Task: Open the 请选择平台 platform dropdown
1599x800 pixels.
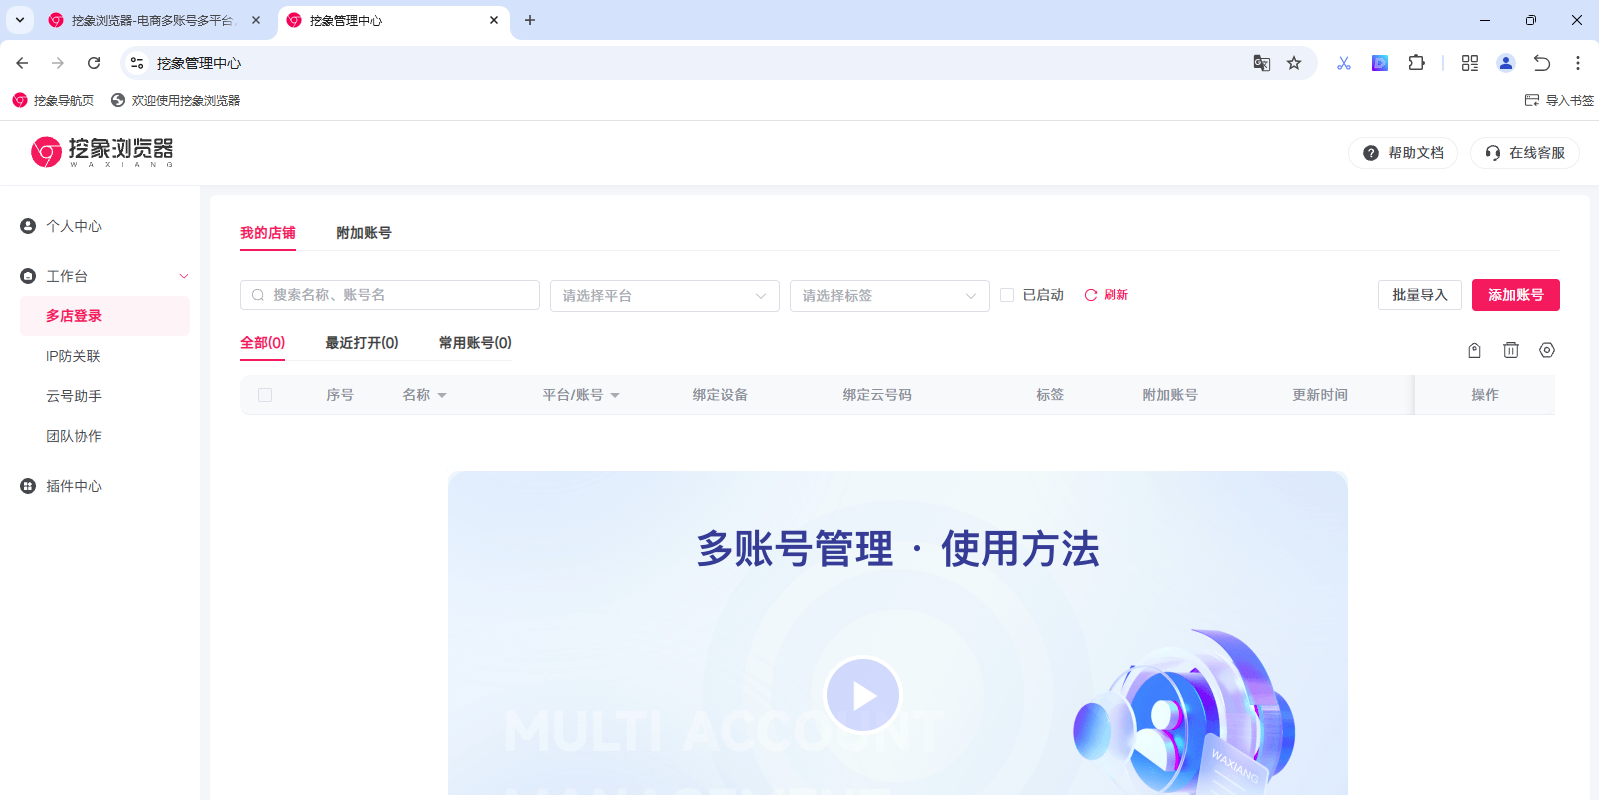Action: 664,296
